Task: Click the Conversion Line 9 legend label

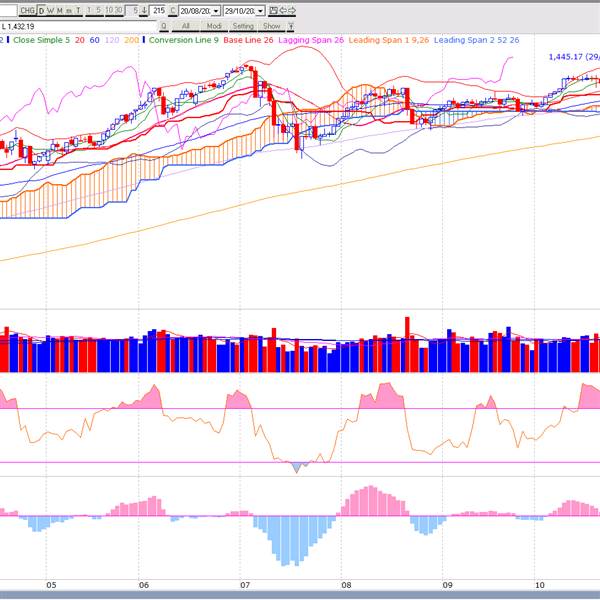Action: [x=184, y=40]
